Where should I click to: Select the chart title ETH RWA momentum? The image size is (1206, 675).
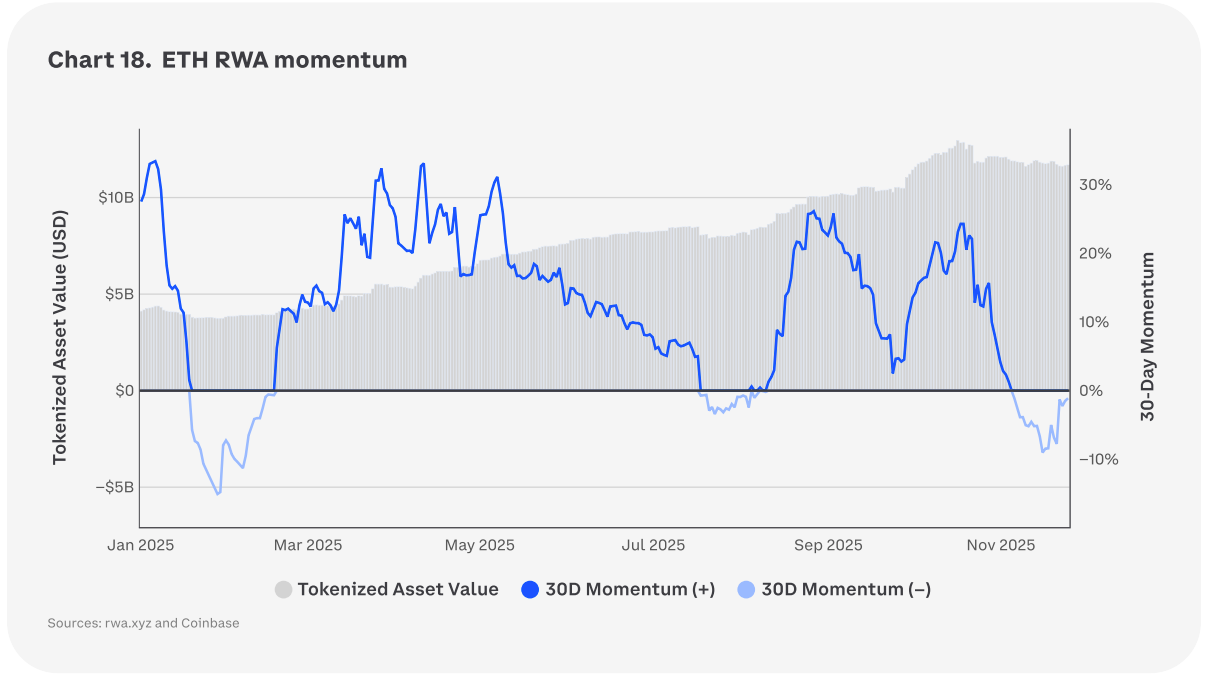pyautogui.click(x=227, y=60)
